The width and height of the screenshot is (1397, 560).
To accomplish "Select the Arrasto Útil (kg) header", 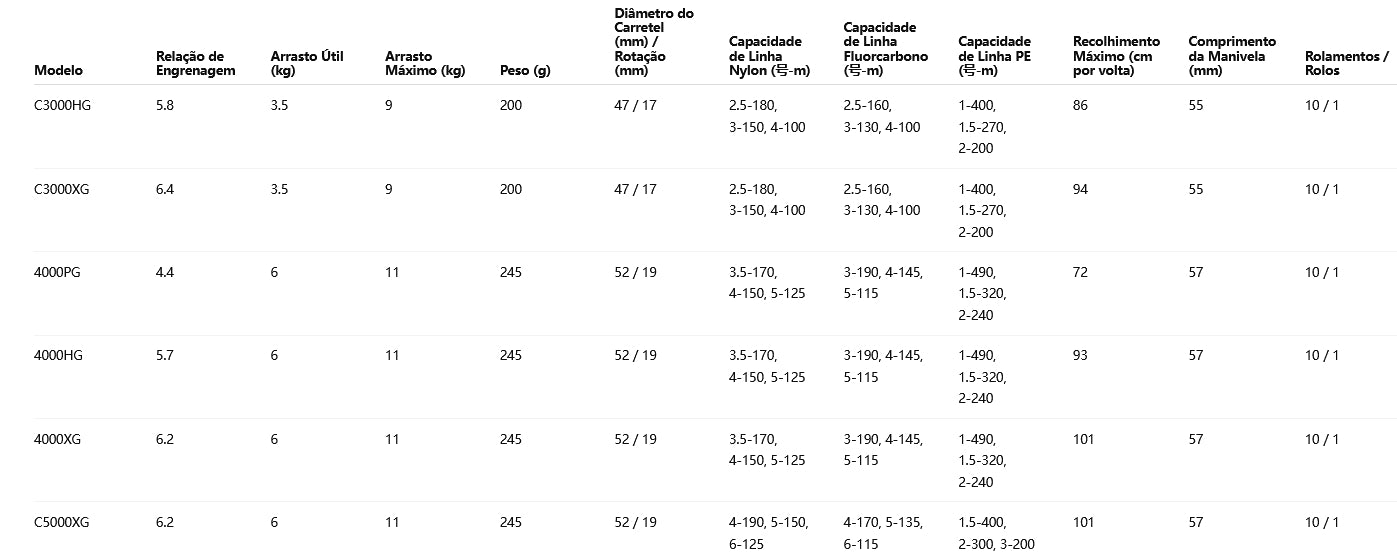I will tap(306, 64).
